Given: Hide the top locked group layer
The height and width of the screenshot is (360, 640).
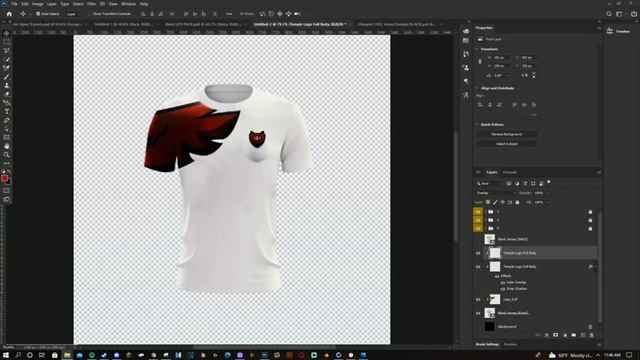Looking at the screenshot, I should 478,212.
